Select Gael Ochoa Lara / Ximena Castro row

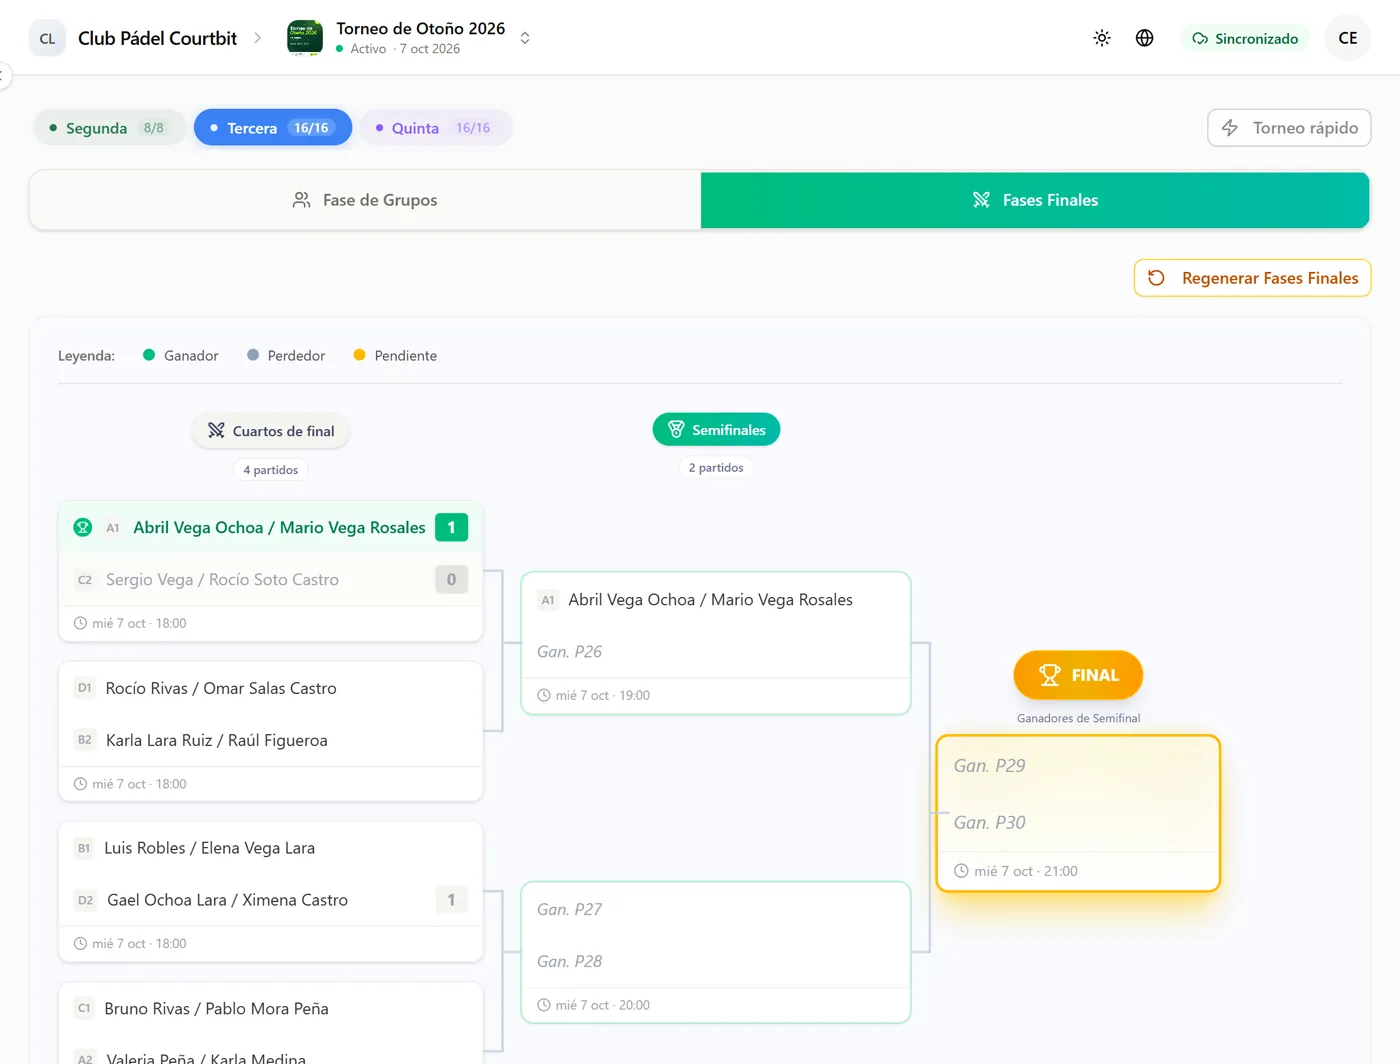pos(271,900)
